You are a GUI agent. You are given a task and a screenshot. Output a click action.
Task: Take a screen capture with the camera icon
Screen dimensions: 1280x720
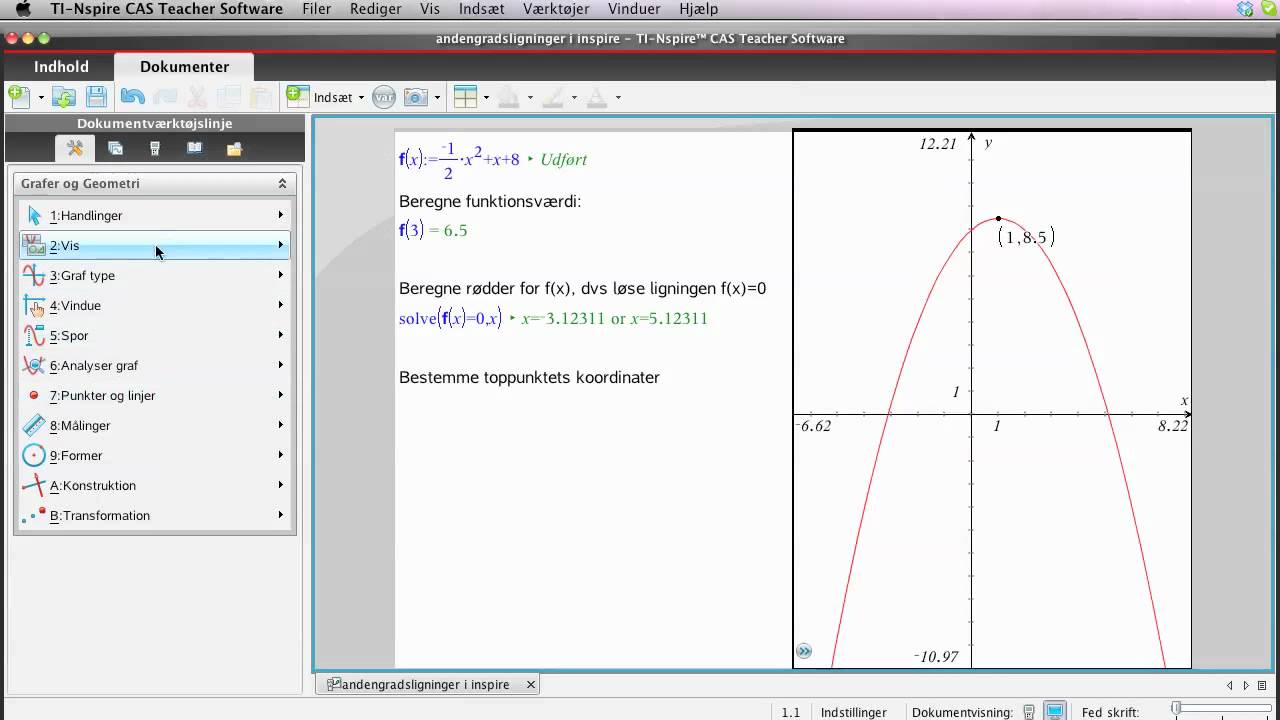[415, 97]
